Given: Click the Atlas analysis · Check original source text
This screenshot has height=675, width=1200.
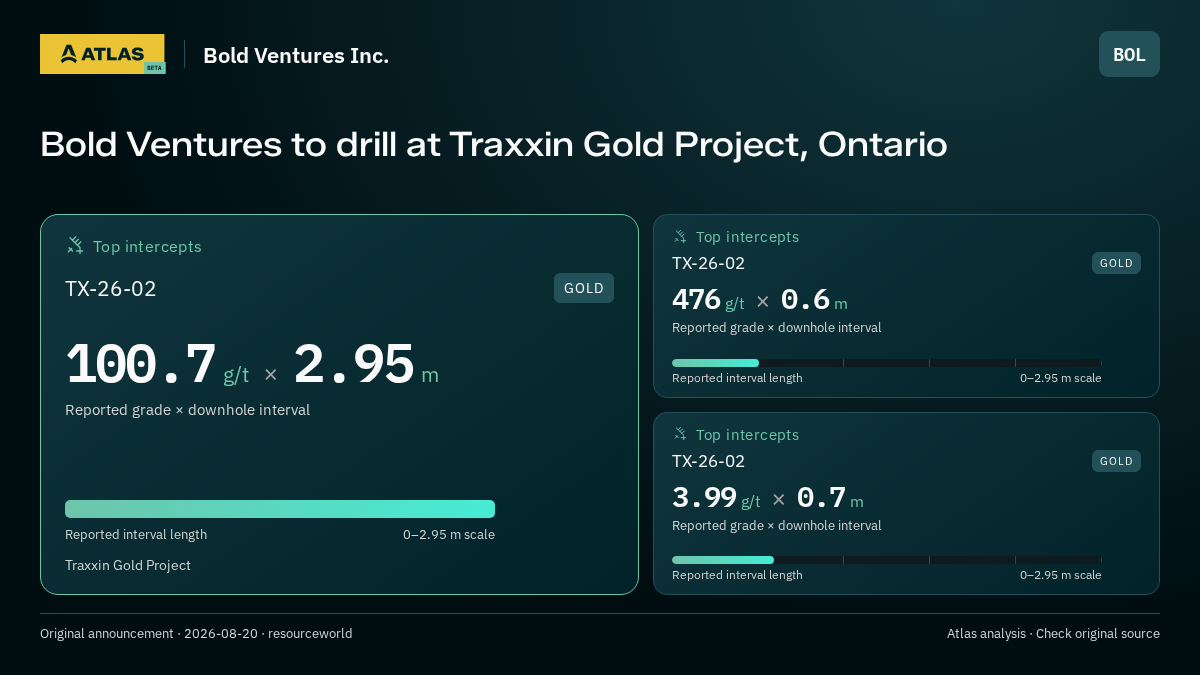Looking at the screenshot, I should 1053,633.
